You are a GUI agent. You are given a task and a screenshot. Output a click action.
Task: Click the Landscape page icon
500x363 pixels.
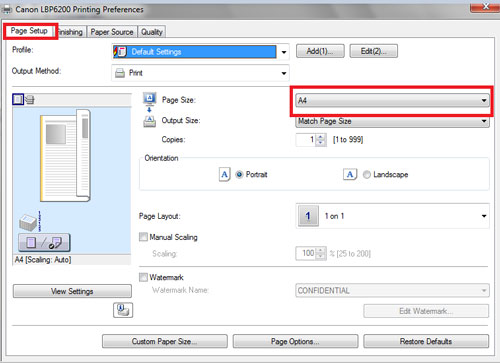click(x=350, y=174)
